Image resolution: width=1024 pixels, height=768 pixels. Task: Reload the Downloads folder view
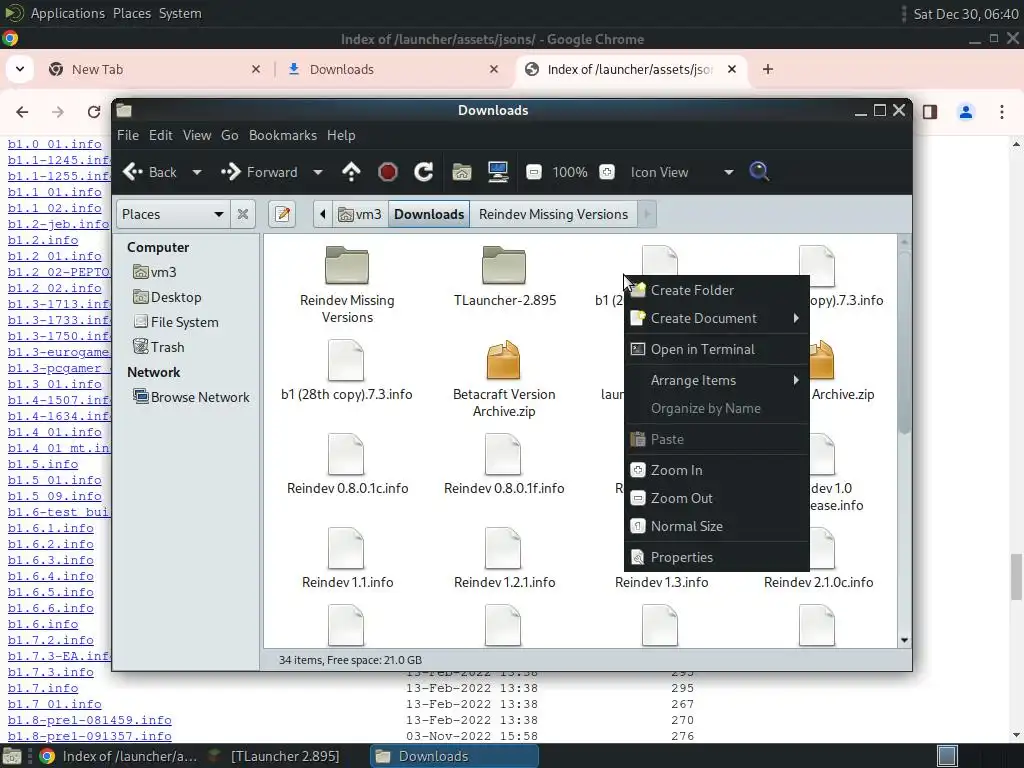tap(423, 172)
